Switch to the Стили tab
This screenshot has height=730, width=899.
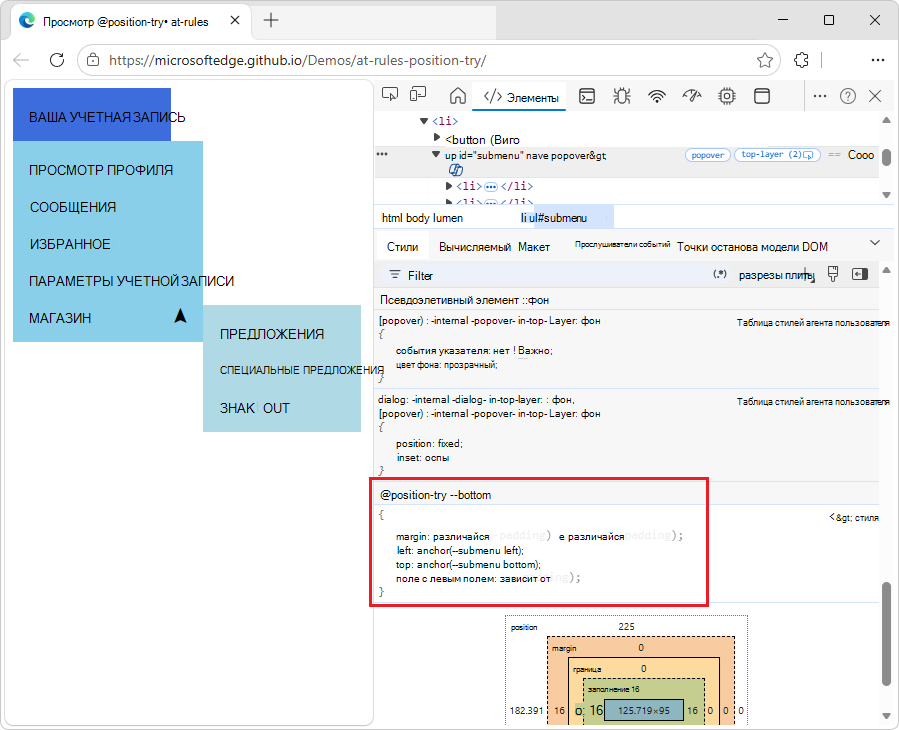pyautogui.click(x=402, y=247)
